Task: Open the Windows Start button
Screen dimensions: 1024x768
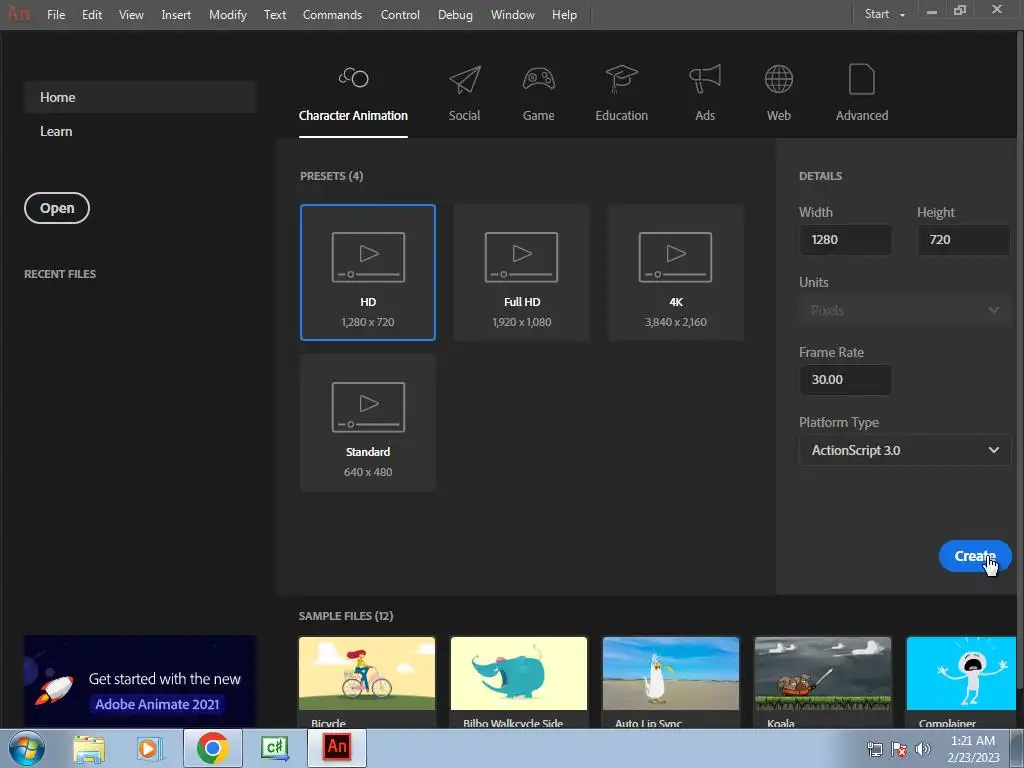Action: pyautogui.click(x=27, y=748)
